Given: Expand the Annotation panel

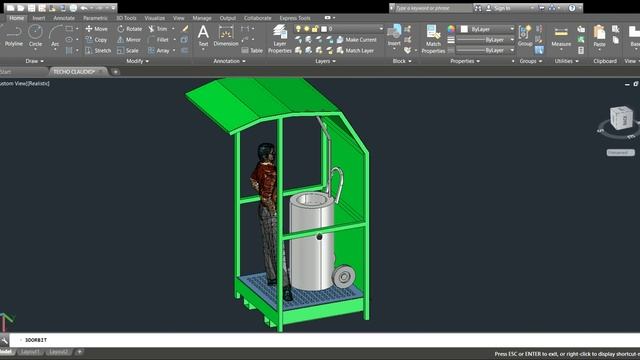Looking at the screenshot, I should coord(229,61).
